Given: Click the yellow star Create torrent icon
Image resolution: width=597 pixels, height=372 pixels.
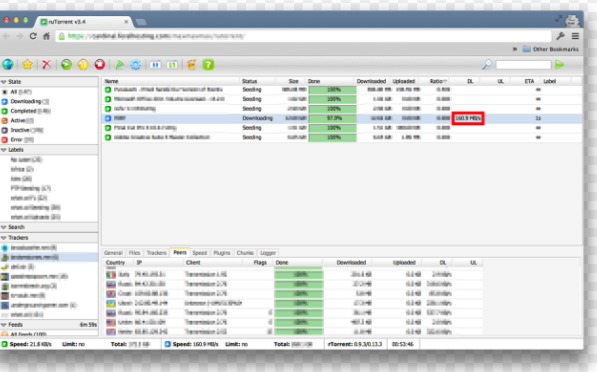Looking at the screenshot, I should point(27,64).
